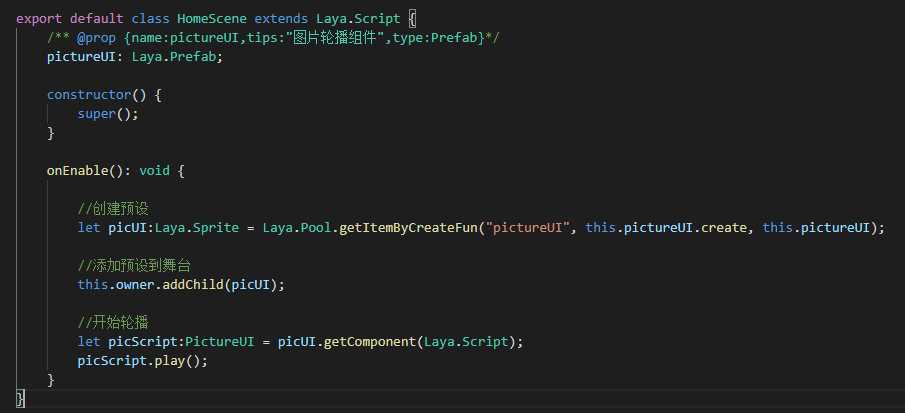Click the "getComponent" method name

coord(370,341)
